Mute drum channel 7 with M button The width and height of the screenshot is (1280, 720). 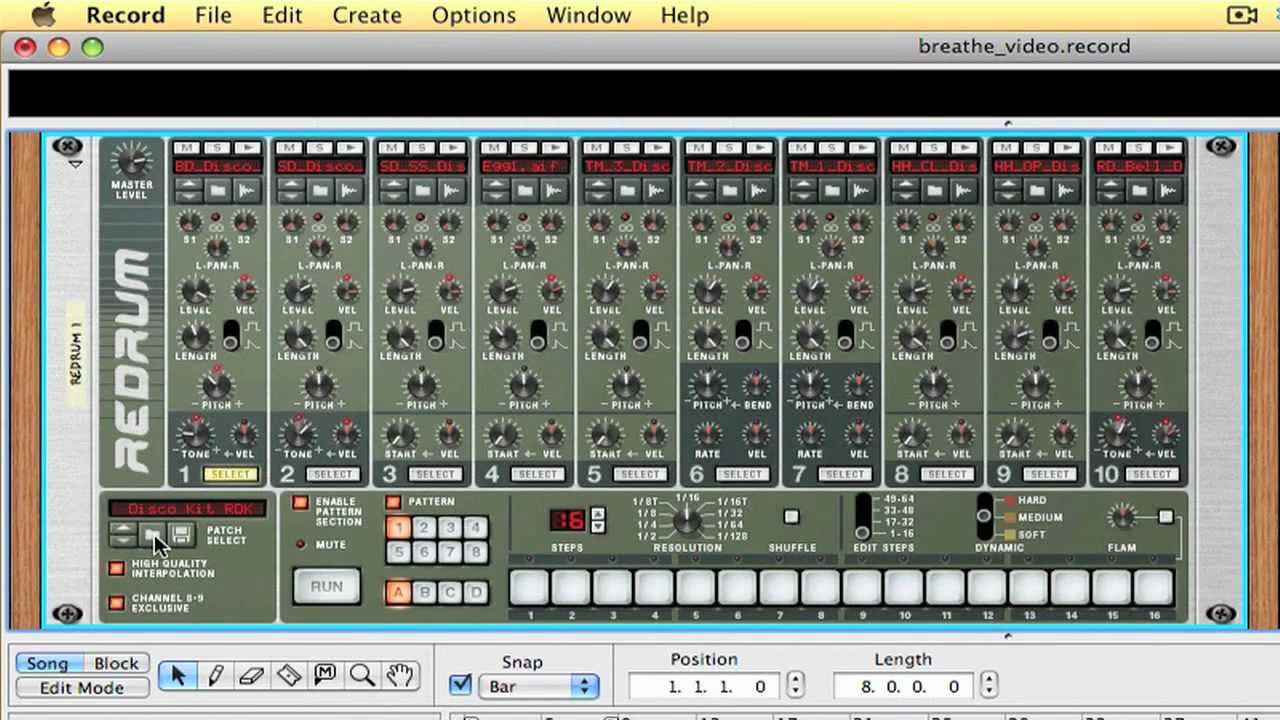[802, 148]
